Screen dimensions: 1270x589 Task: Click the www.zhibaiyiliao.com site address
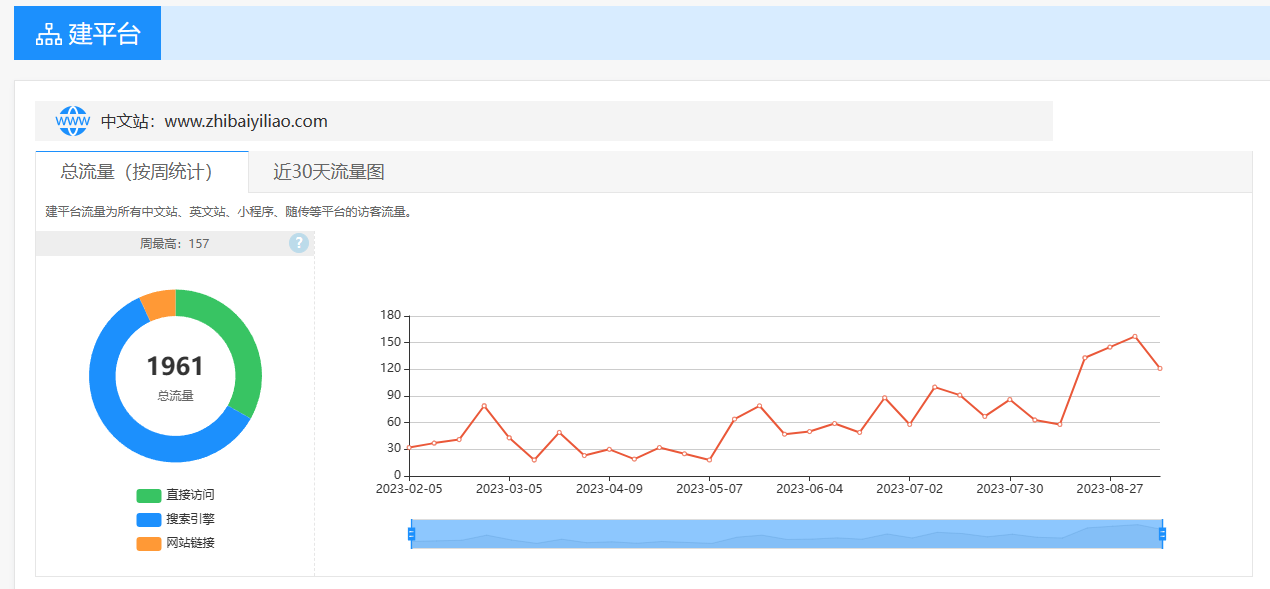point(246,121)
